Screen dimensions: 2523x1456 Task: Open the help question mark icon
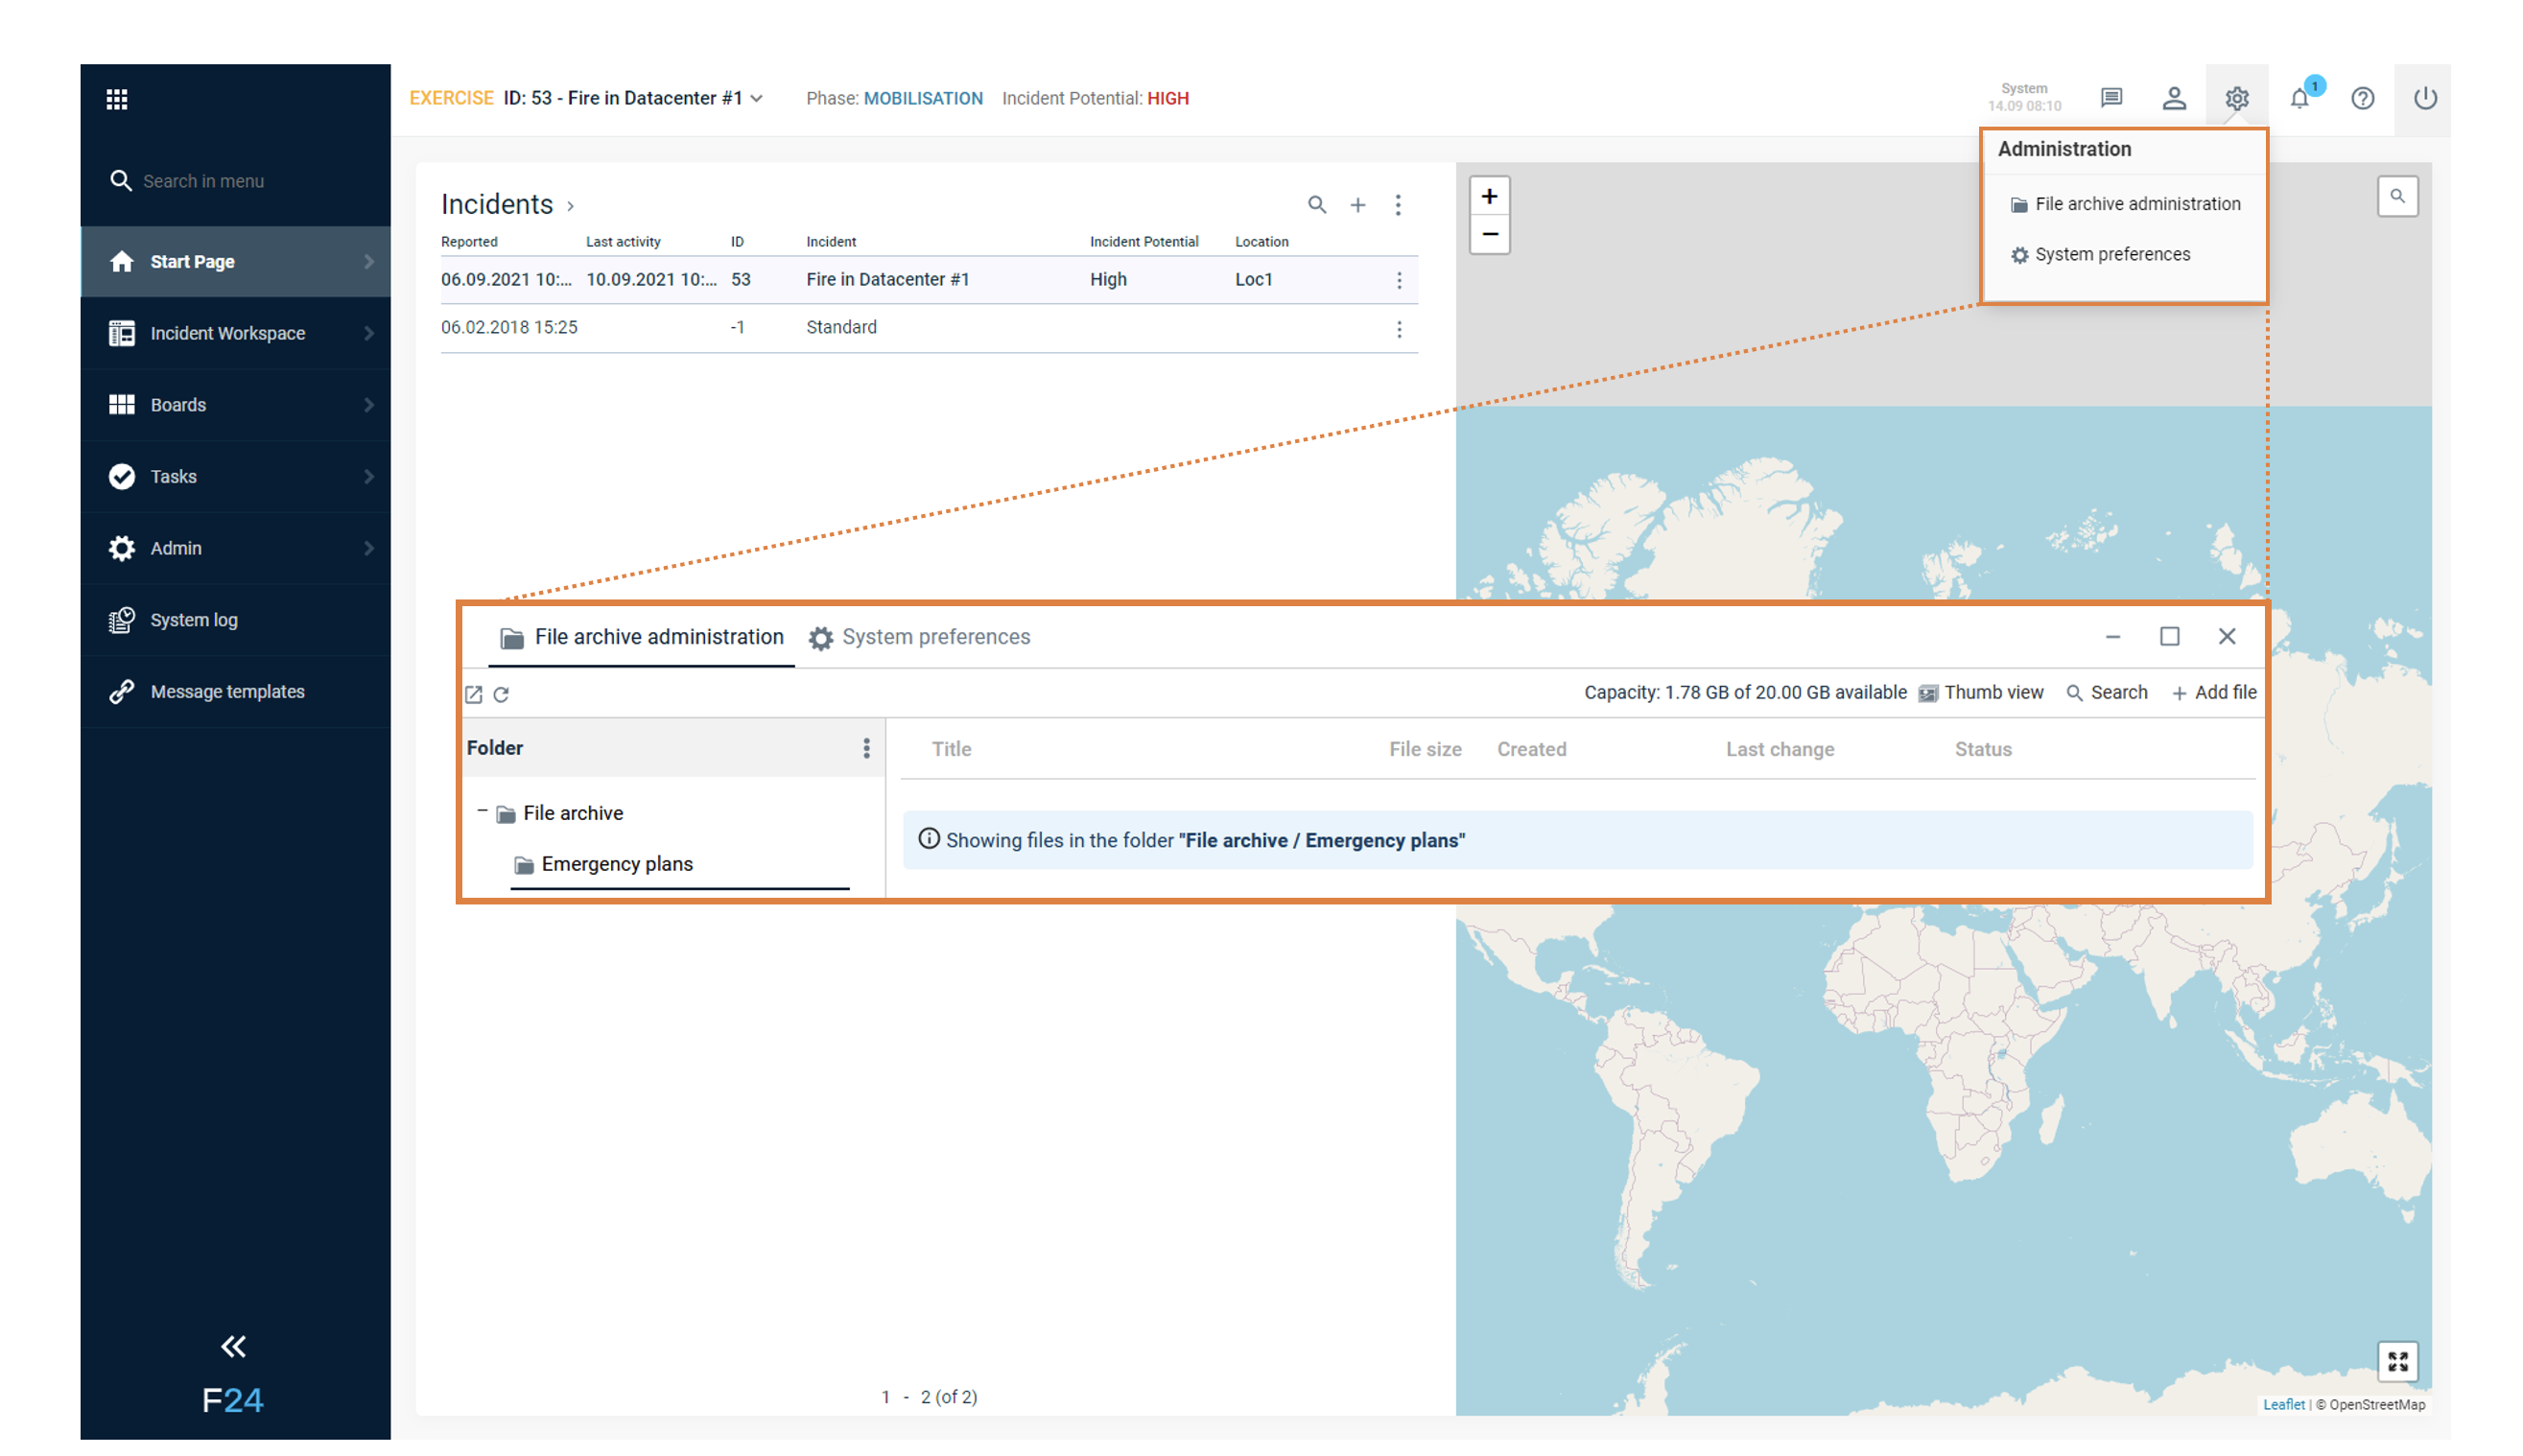point(2363,98)
